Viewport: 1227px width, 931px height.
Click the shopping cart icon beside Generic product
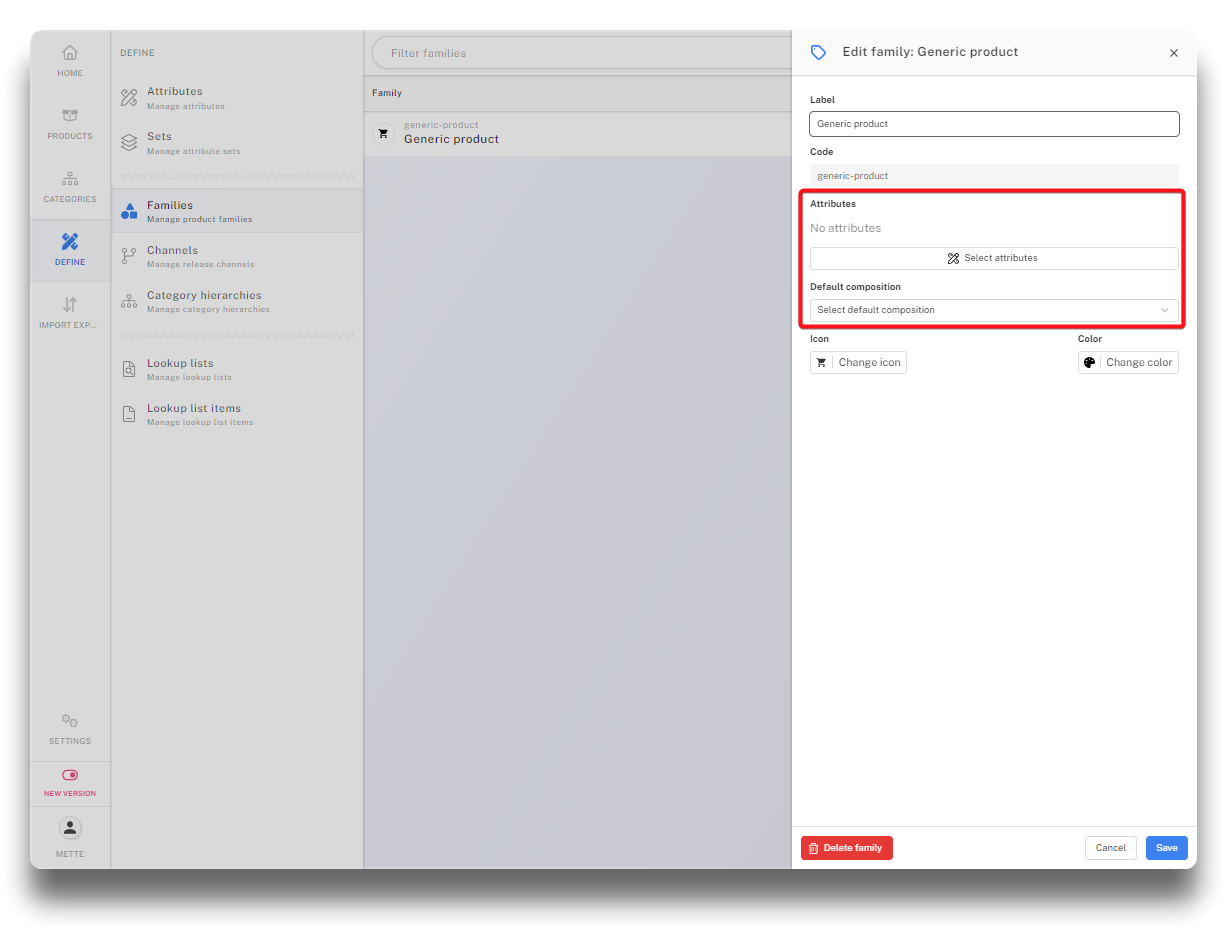click(x=383, y=133)
